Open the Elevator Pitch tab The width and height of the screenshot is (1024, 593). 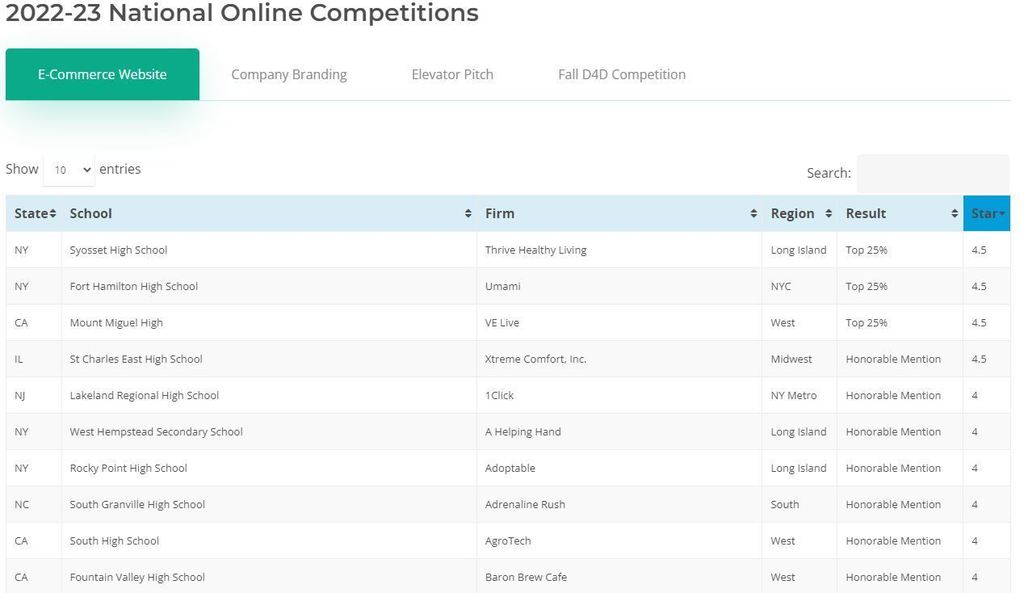tap(452, 74)
